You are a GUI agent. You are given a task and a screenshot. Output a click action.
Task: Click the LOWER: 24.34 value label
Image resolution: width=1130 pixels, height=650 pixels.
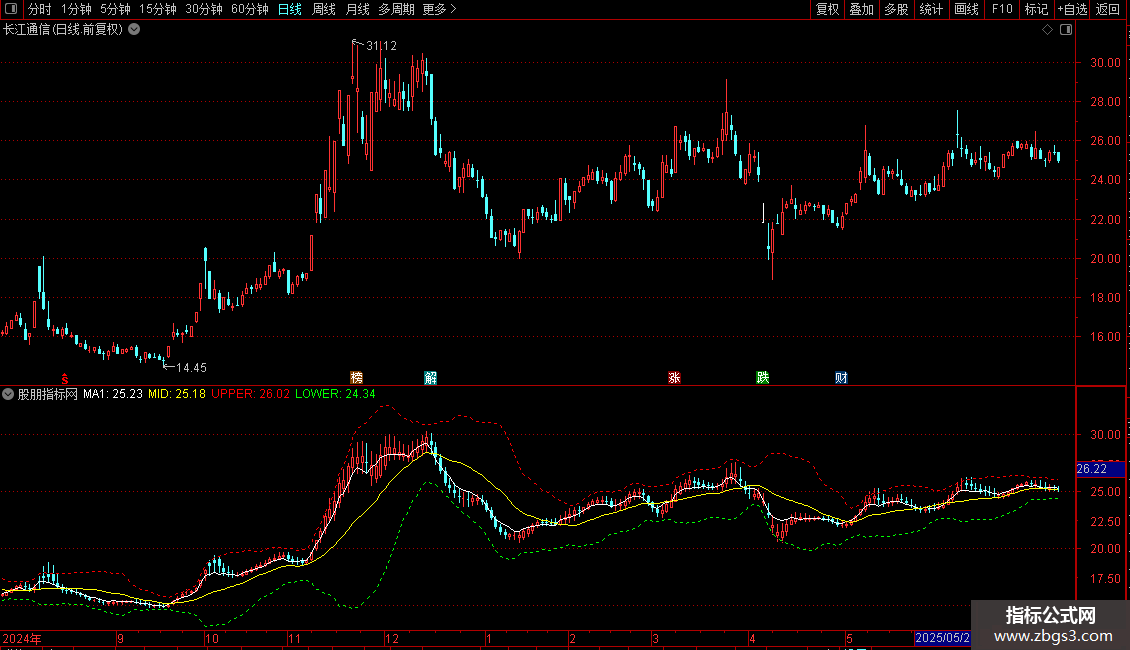[x=335, y=394]
